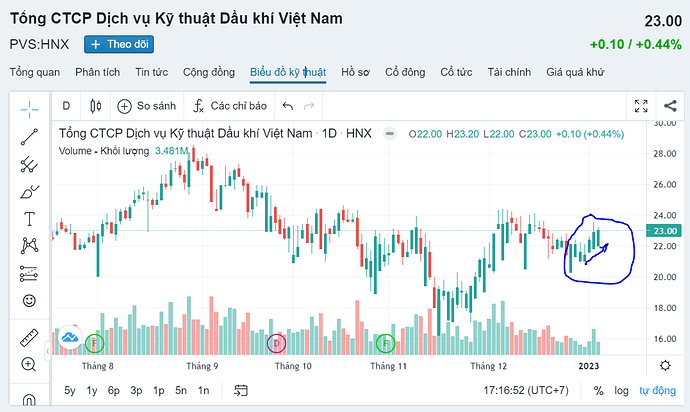
Task: Switch to the 'Tin tức' tab
Action: pos(152,72)
